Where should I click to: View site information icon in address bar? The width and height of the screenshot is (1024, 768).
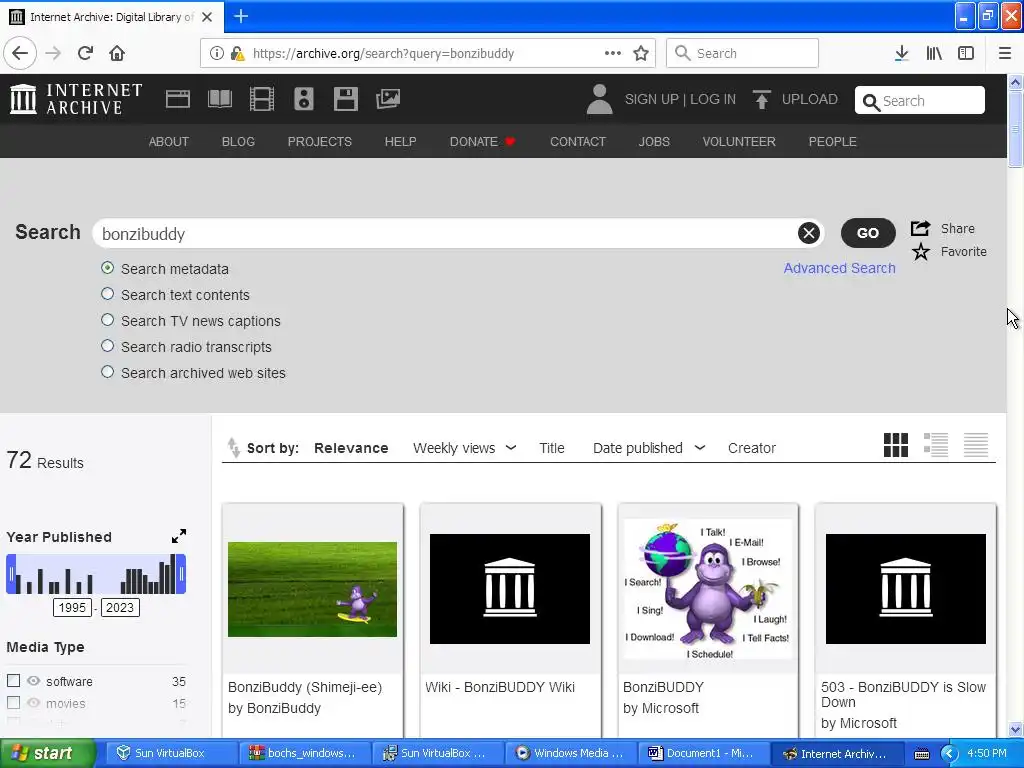216,53
